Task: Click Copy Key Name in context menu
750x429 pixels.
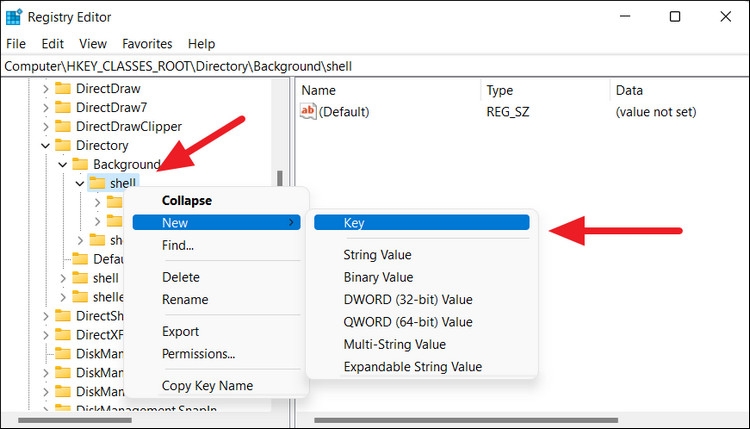Action: pos(207,386)
